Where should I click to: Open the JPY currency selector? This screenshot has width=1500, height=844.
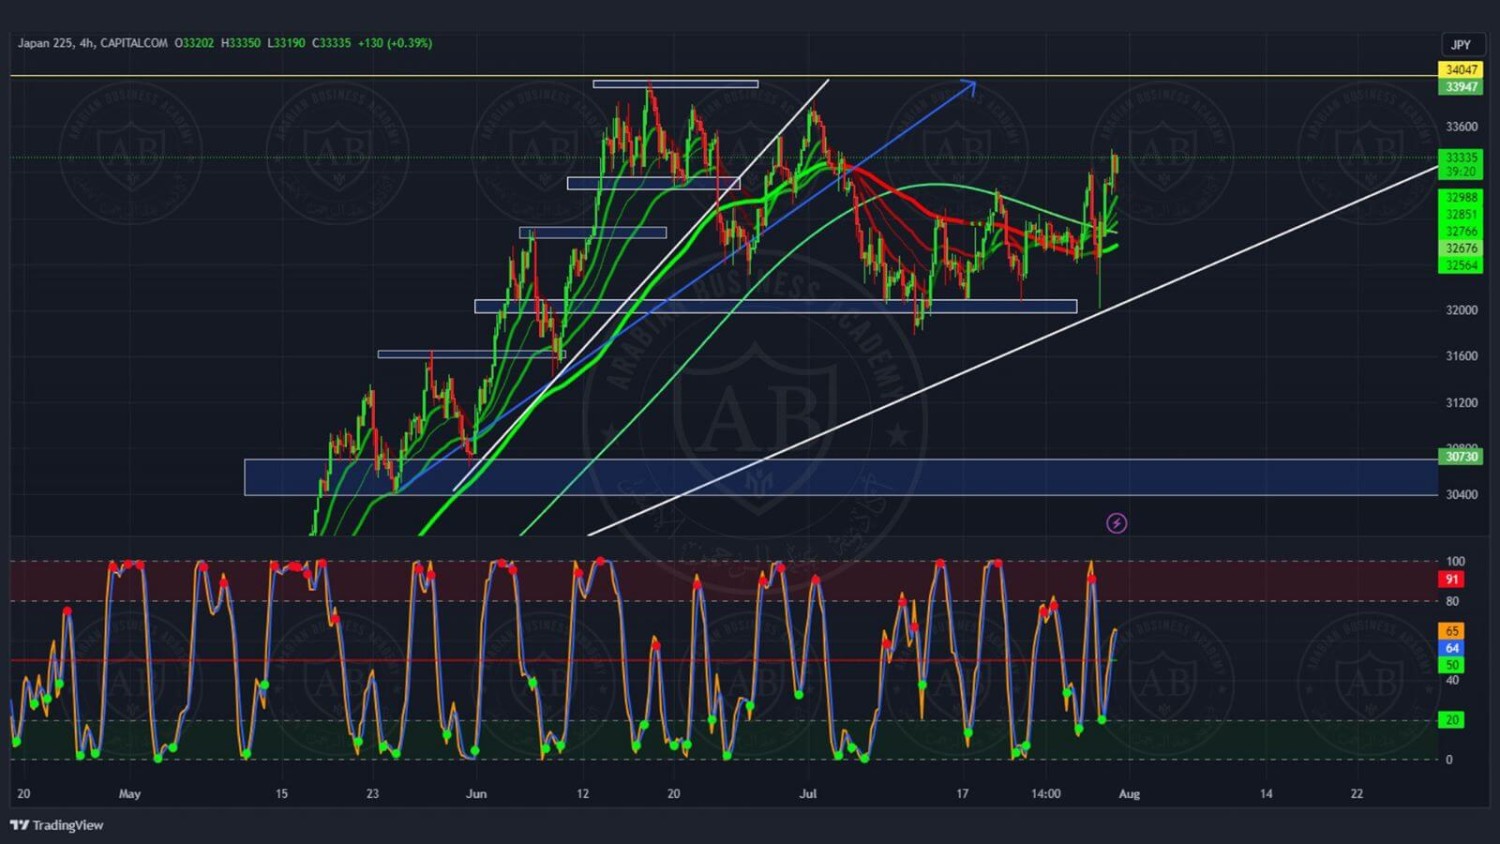[x=1461, y=45]
